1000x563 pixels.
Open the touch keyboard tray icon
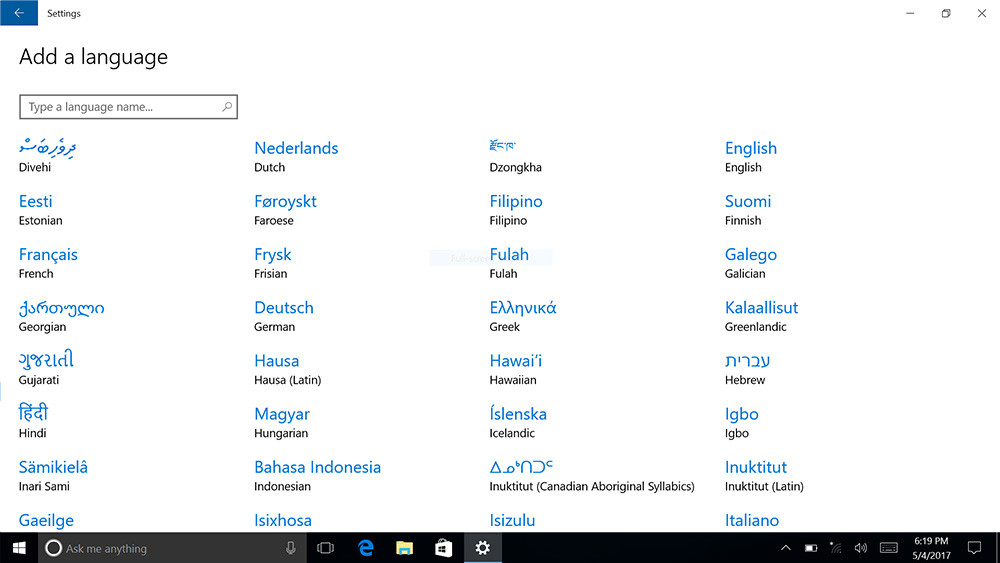(x=888, y=548)
